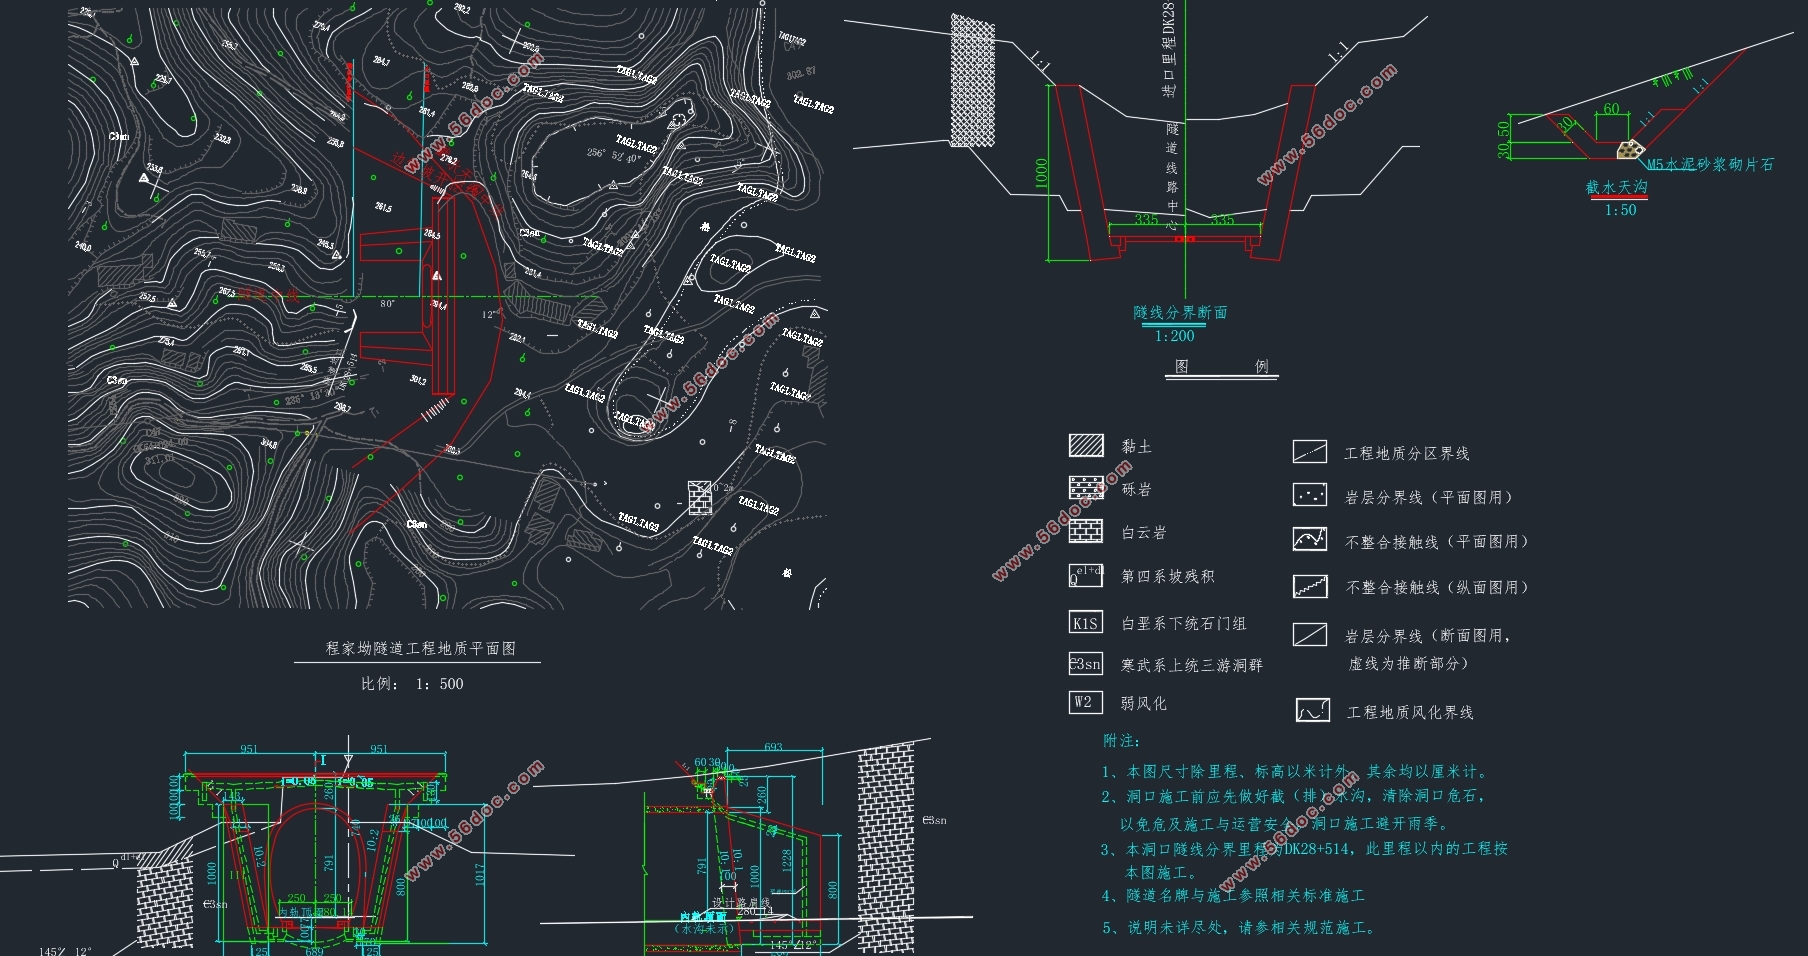This screenshot has height=956, width=1808.
Task: Click the 附注 notes heading
Action: [1121, 741]
